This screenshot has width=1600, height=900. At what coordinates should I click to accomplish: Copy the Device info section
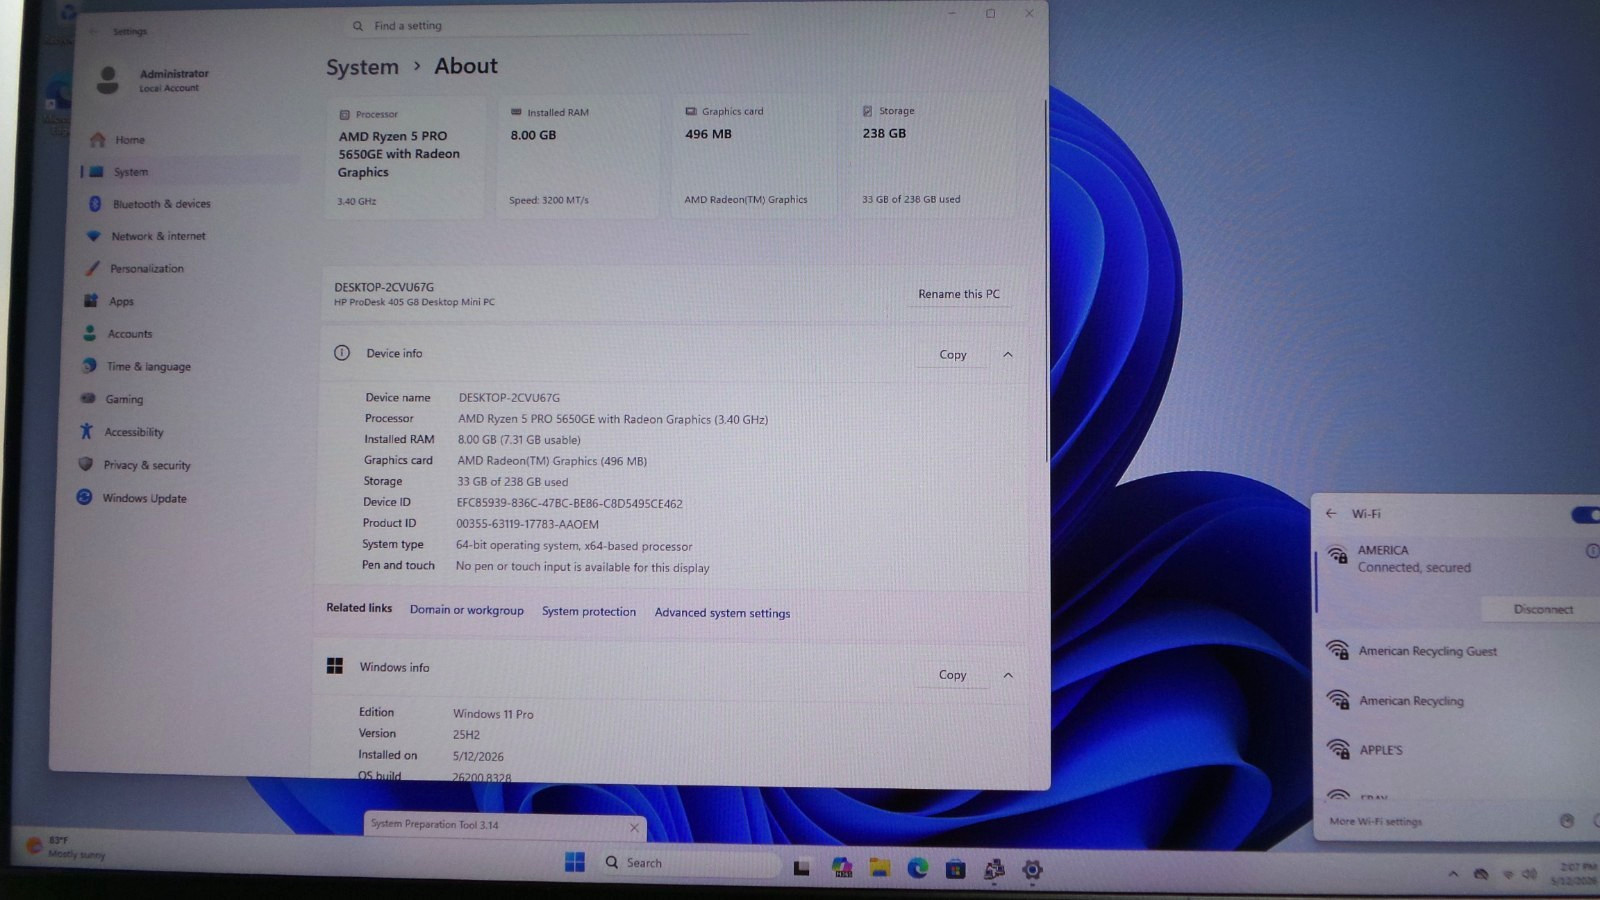(x=952, y=354)
